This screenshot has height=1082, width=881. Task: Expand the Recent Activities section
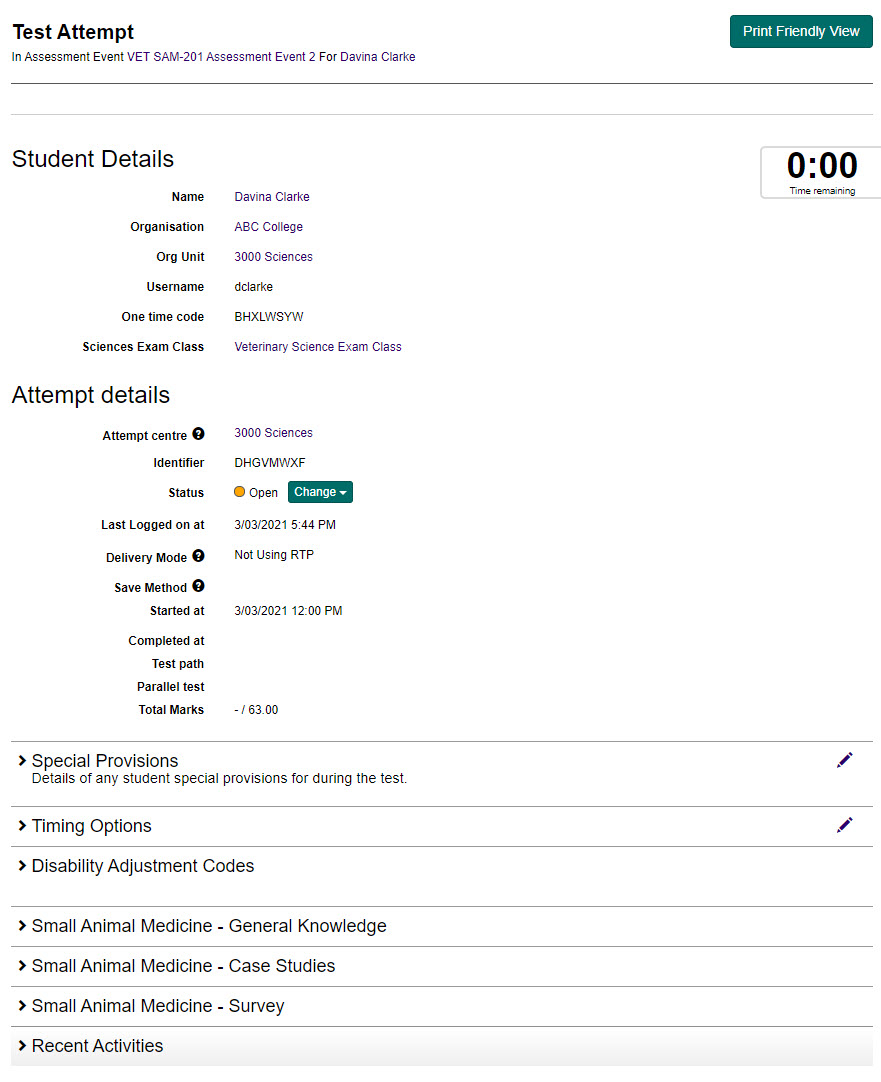point(97,1046)
